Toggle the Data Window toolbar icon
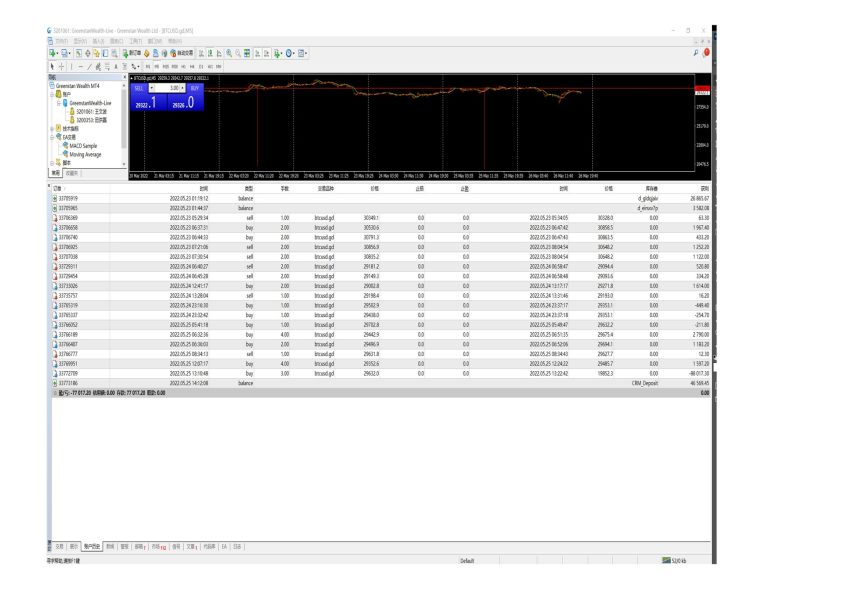Image resolution: width=849 pixels, height=600 pixels. [x=88, y=53]
